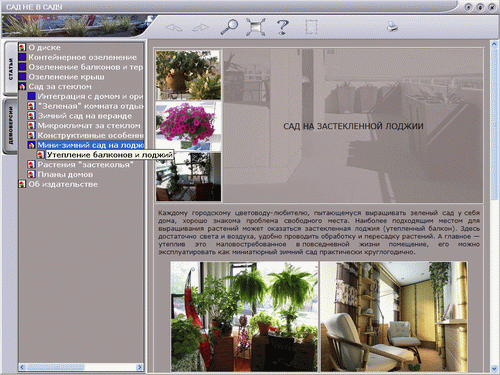This screenshot has width=500, height=375.
Task: Click the open-book icon beside Сад за стеклом
Action: click(x=22, y=87)
